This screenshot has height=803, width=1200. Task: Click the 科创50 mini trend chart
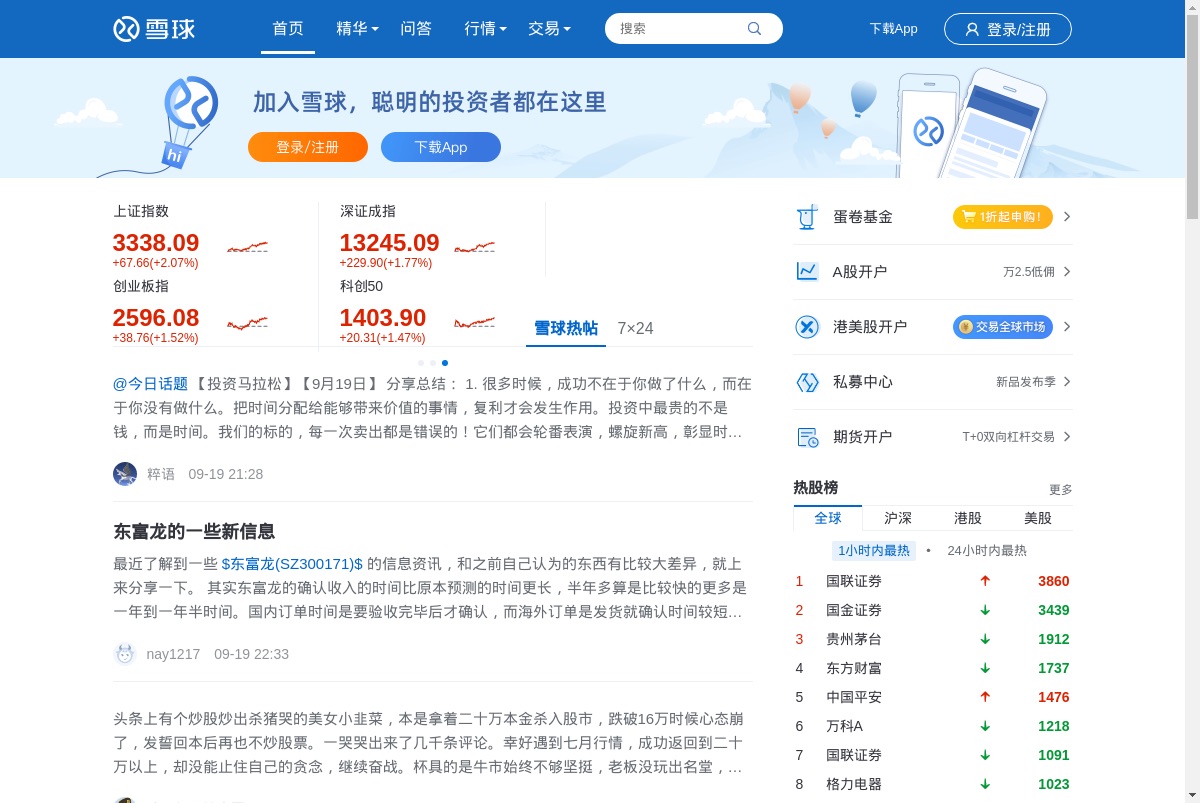point(474,322)
